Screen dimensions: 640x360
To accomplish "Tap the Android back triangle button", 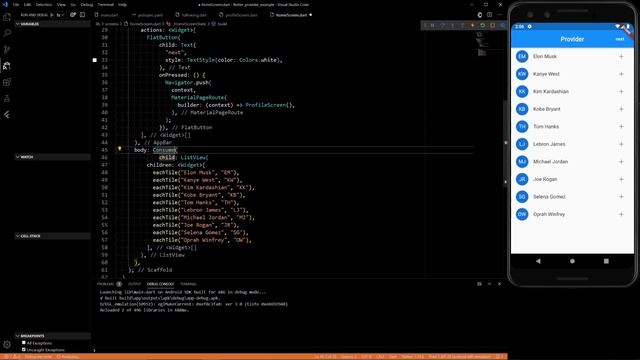I will 538,261.
